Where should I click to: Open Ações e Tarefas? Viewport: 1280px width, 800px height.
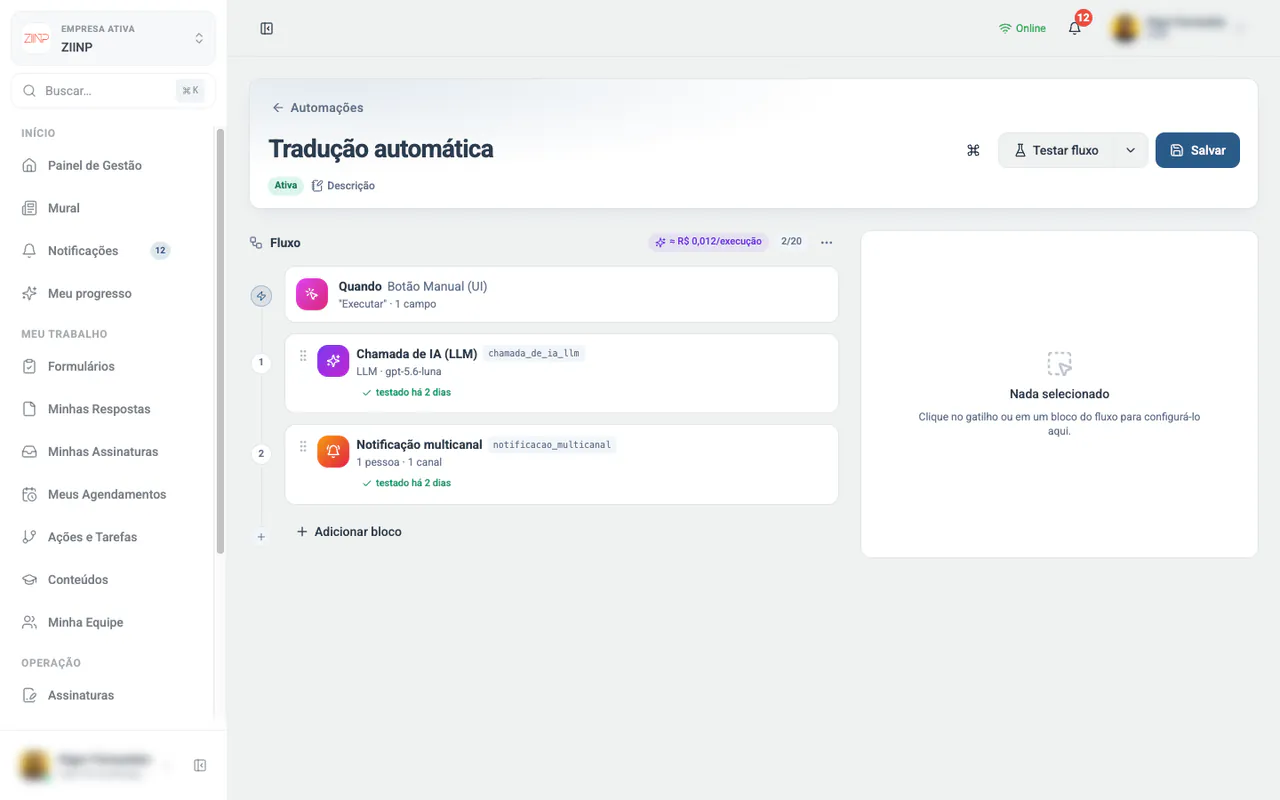coord(113,537)
